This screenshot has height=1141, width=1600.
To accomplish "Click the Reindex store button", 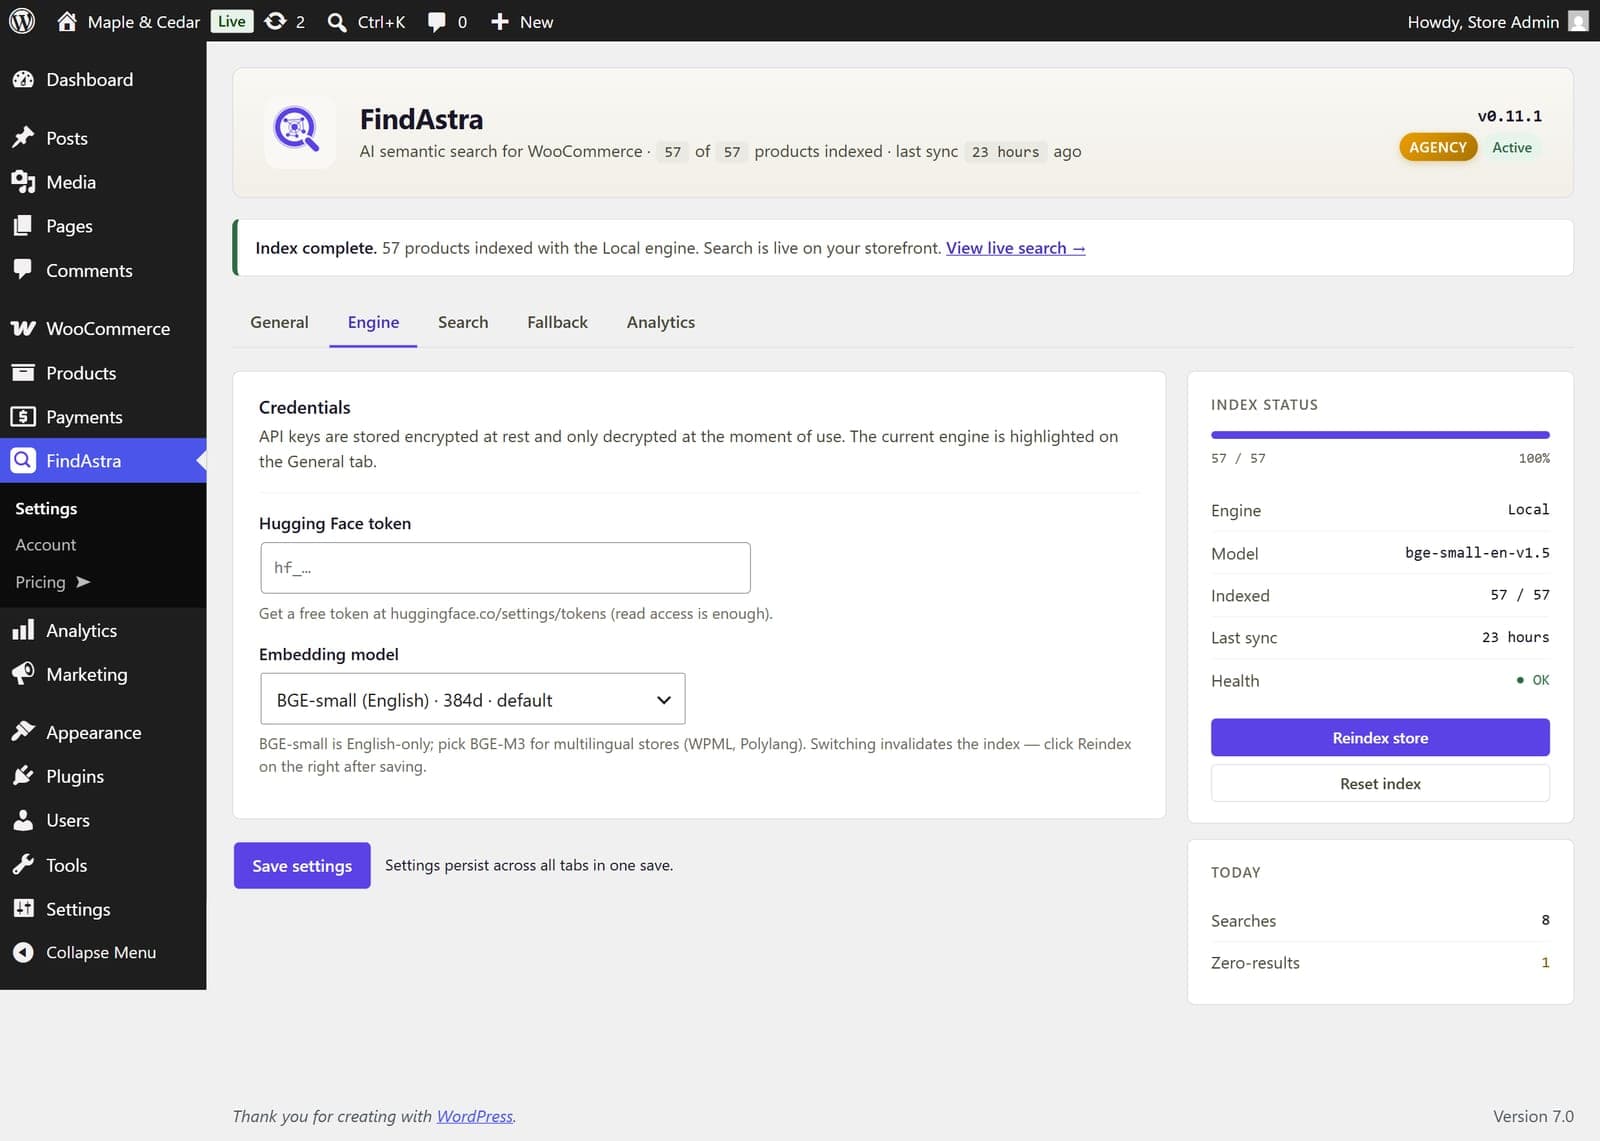I will (x=1380, y=738).
